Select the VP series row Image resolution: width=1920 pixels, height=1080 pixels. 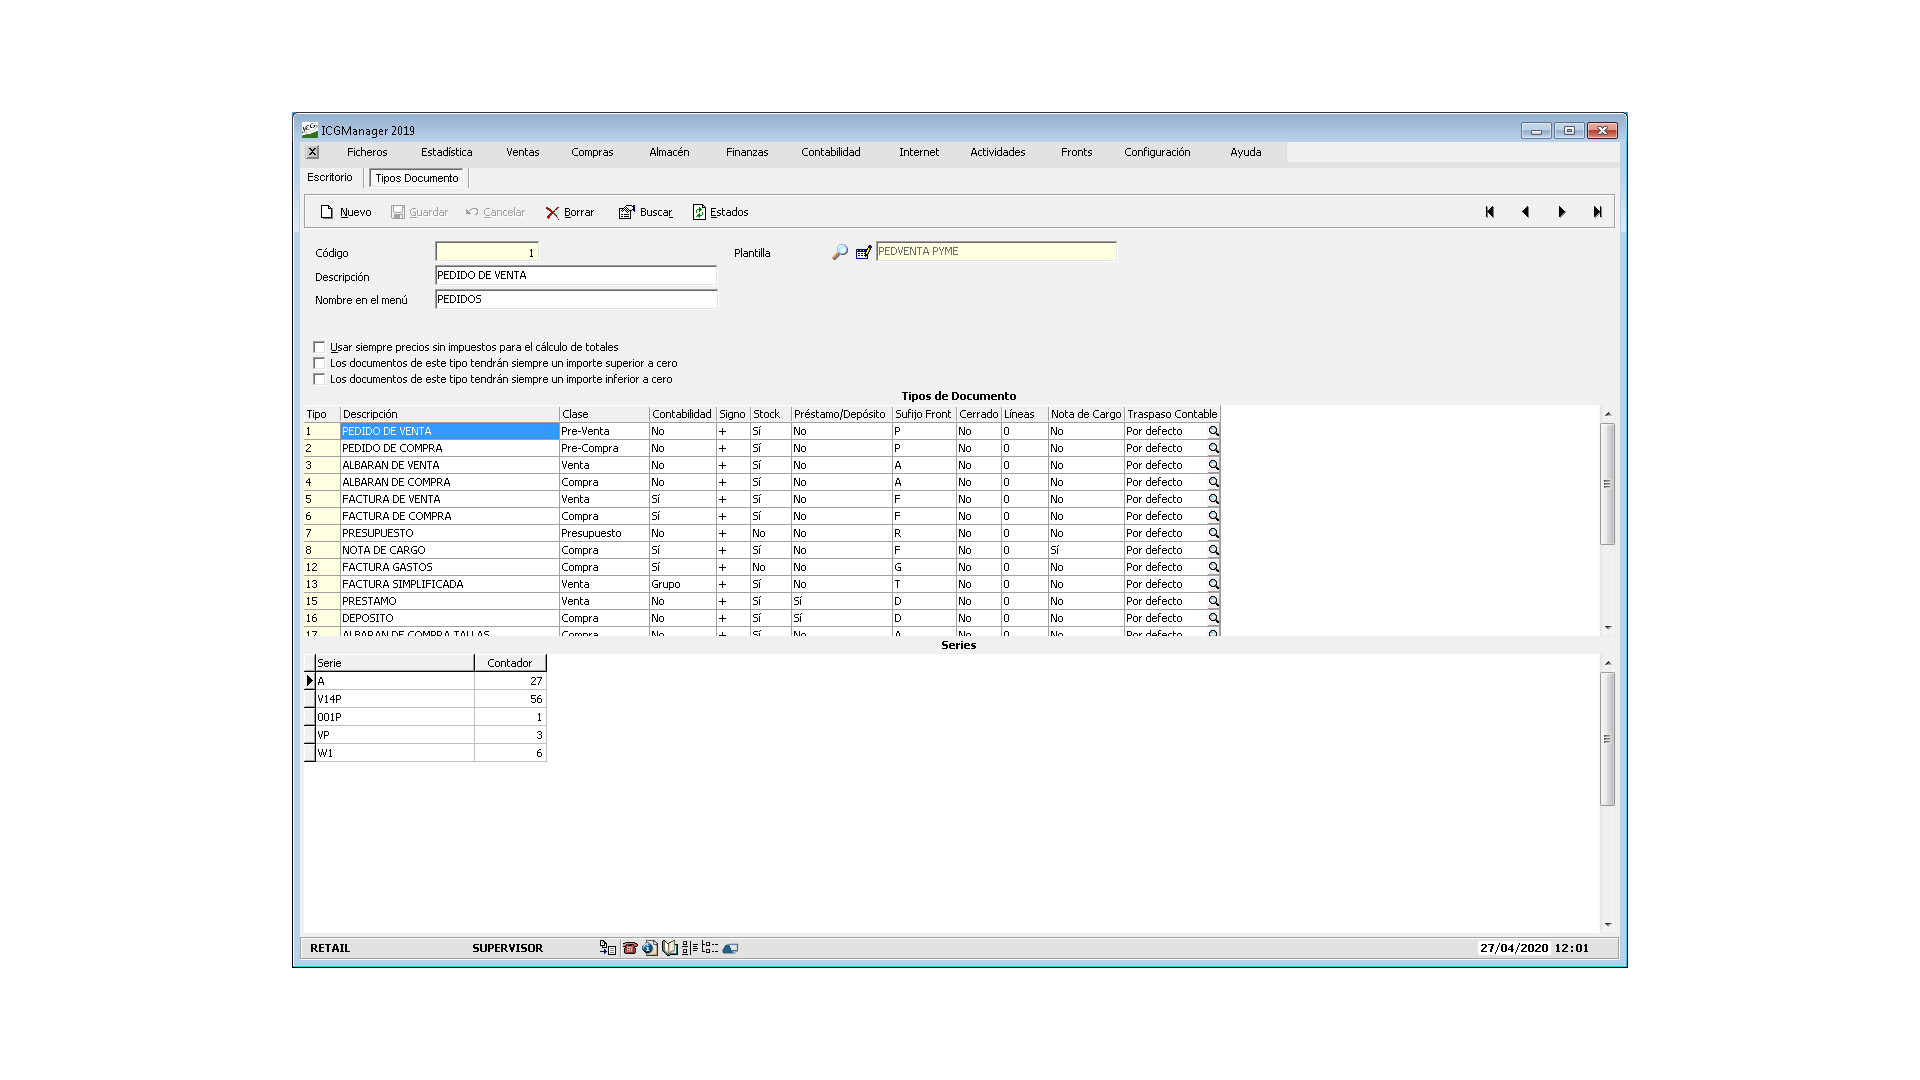(x=425, y=735)
